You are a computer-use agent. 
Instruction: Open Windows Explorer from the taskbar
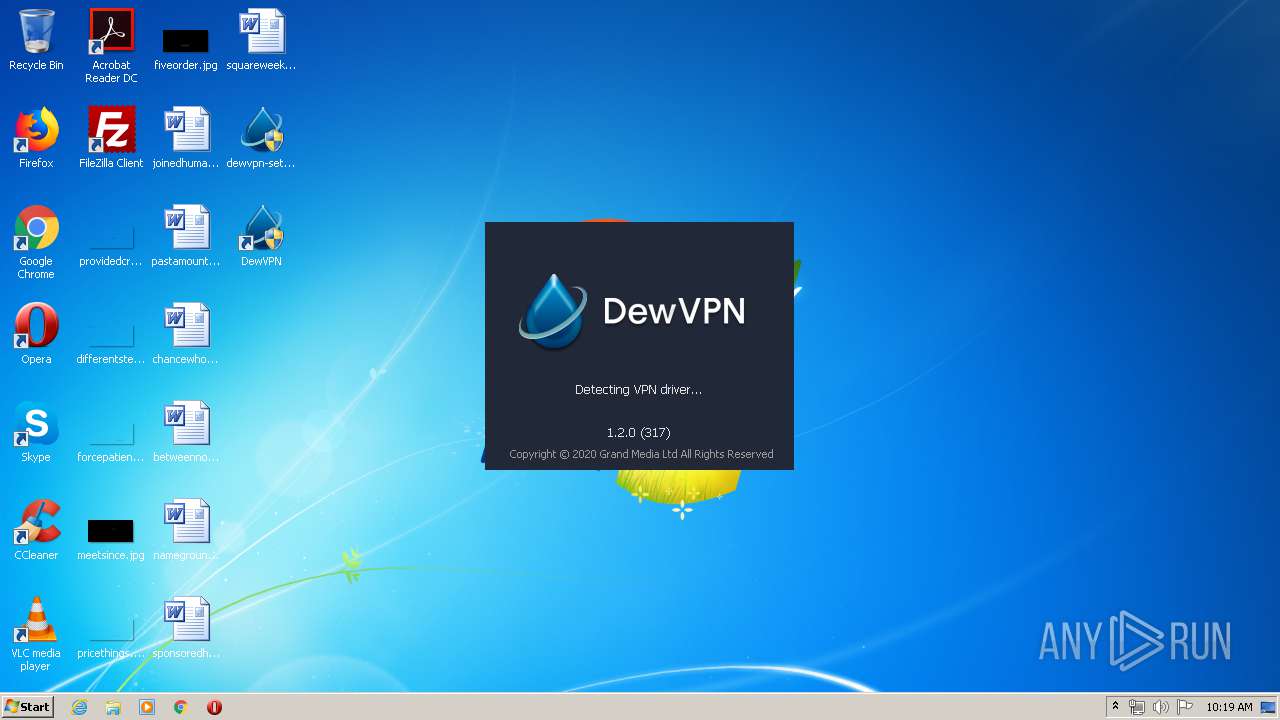pos(113,707)
